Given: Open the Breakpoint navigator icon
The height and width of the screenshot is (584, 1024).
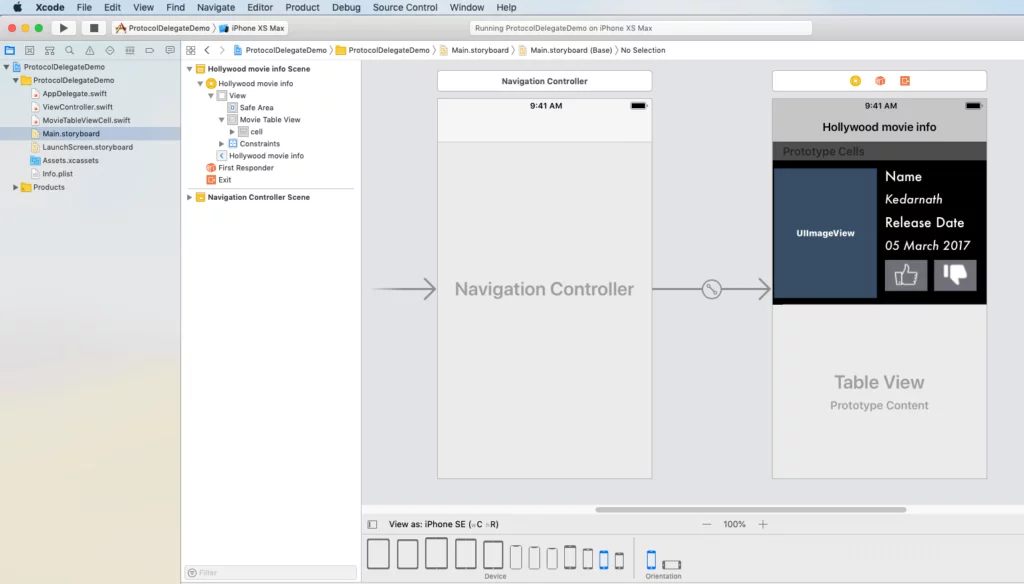Looking at the screenshot, I should pyautogui.click(x=150, y=50).
